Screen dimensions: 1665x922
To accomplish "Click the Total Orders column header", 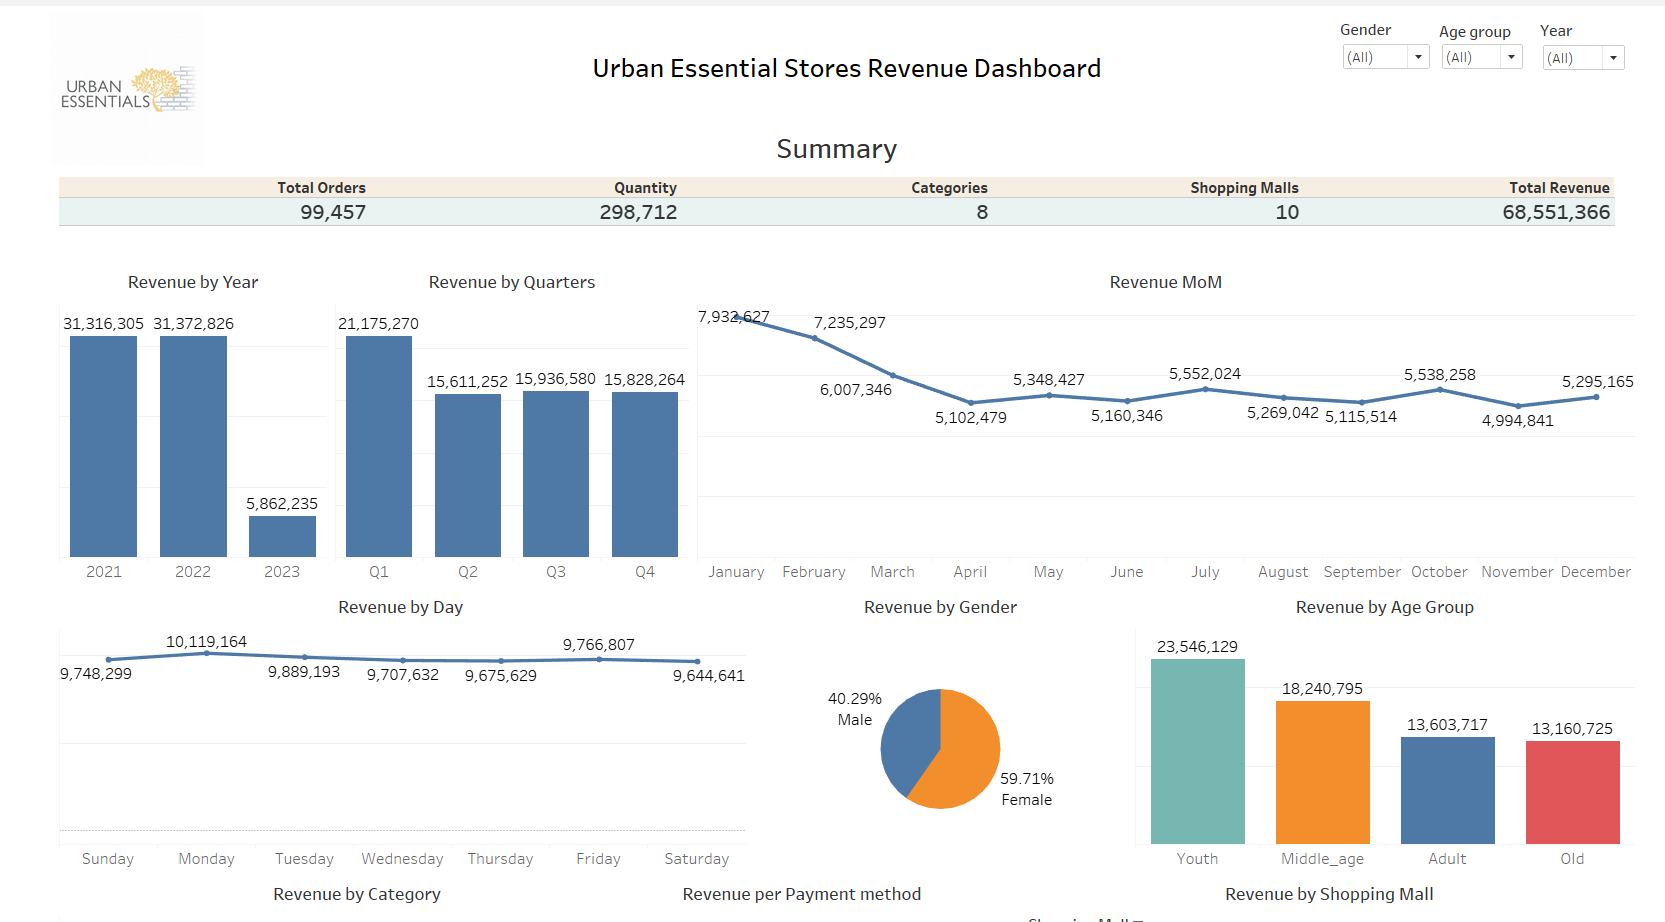I will 322,187.
